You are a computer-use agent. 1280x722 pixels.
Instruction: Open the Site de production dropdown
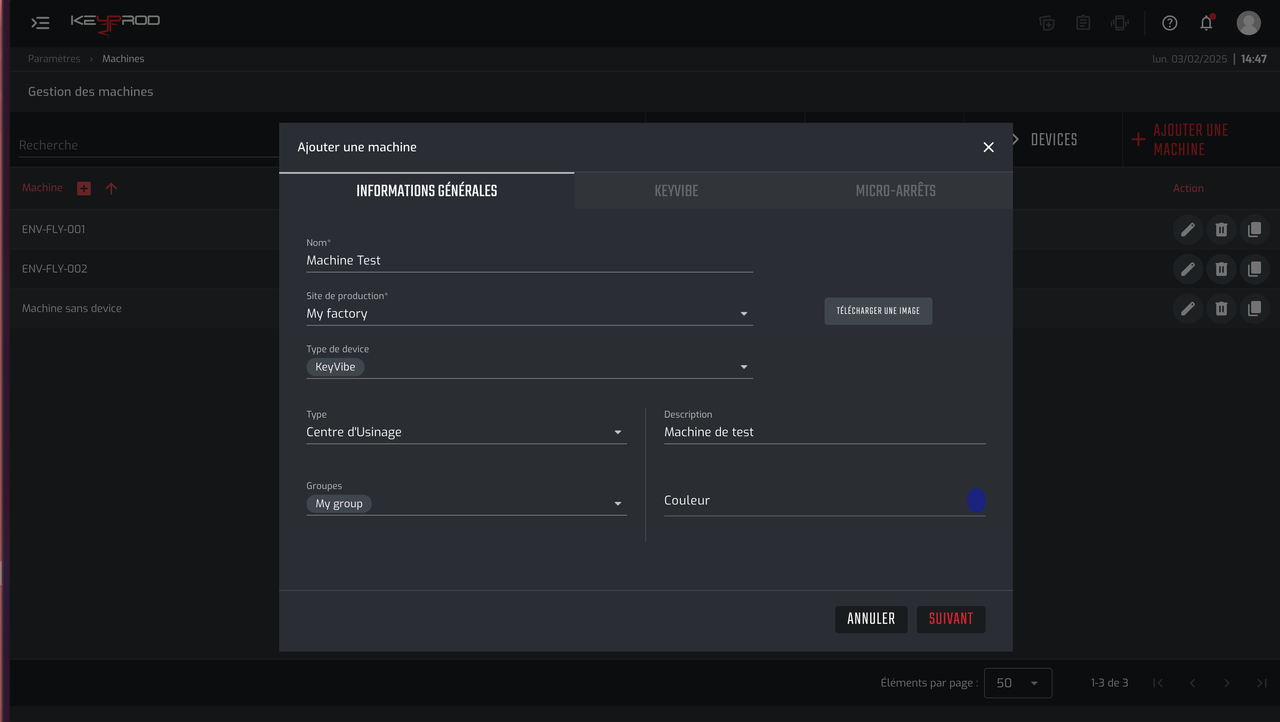coord(529,314)
